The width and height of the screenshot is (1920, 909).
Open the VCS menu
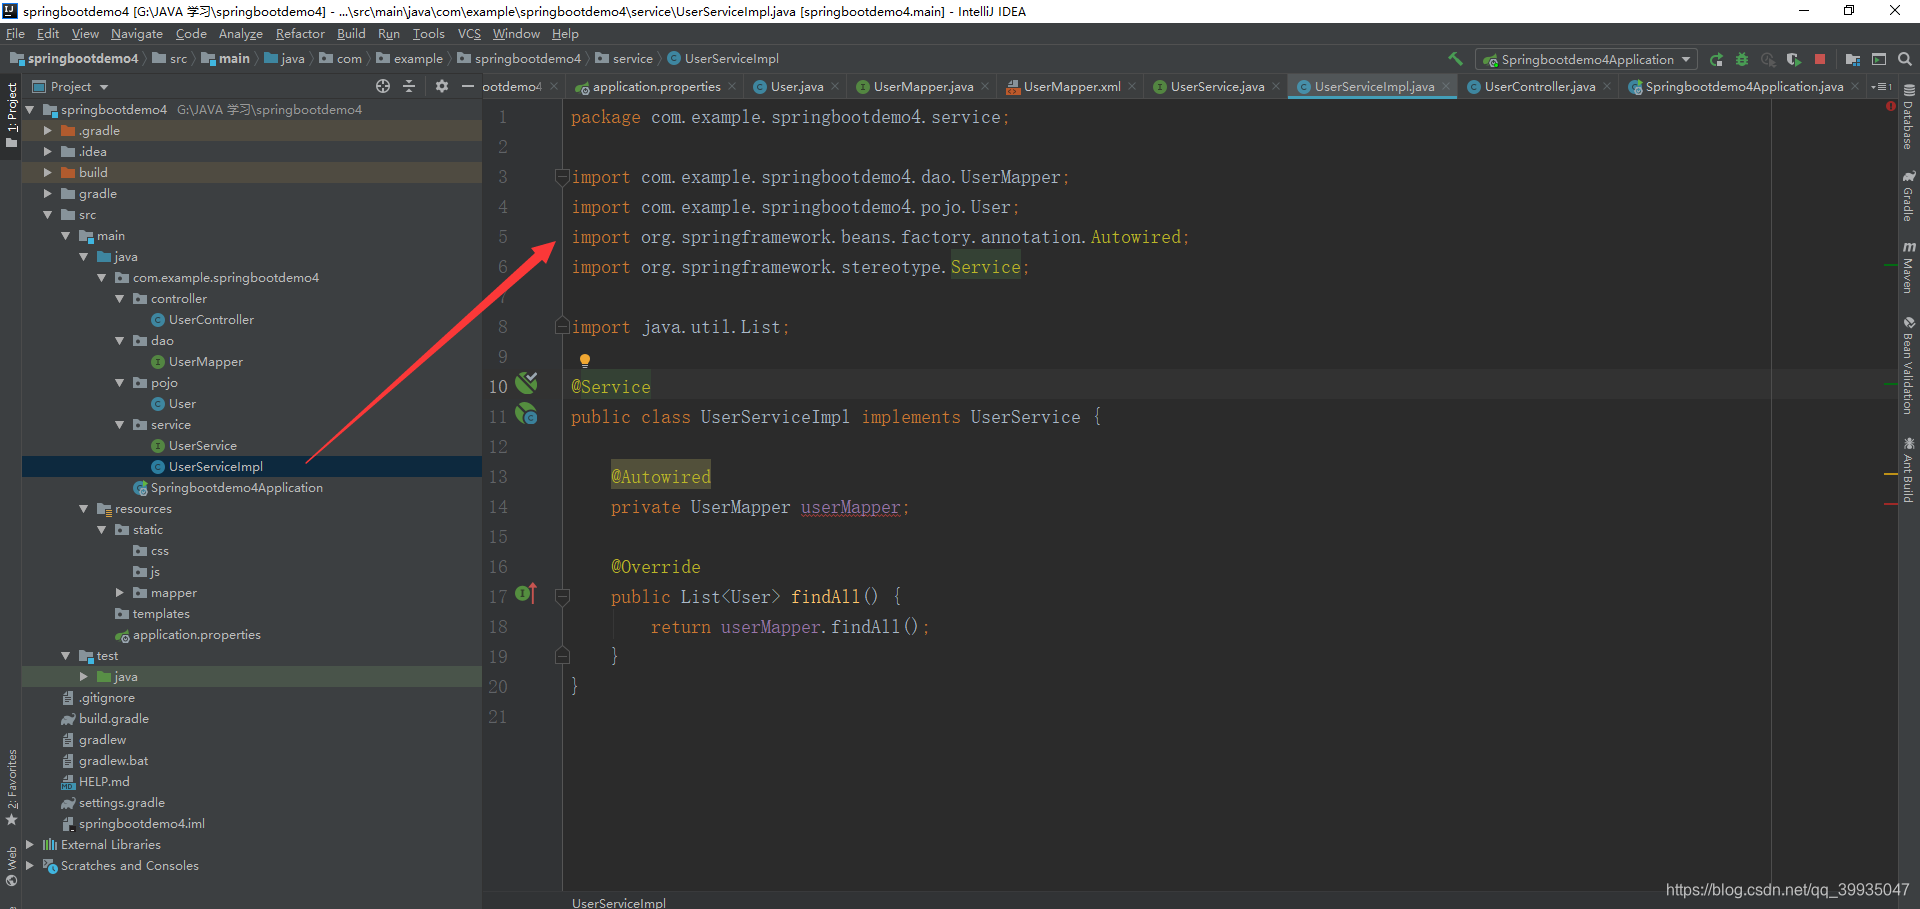pyautogui.click(x=469, y=34)
